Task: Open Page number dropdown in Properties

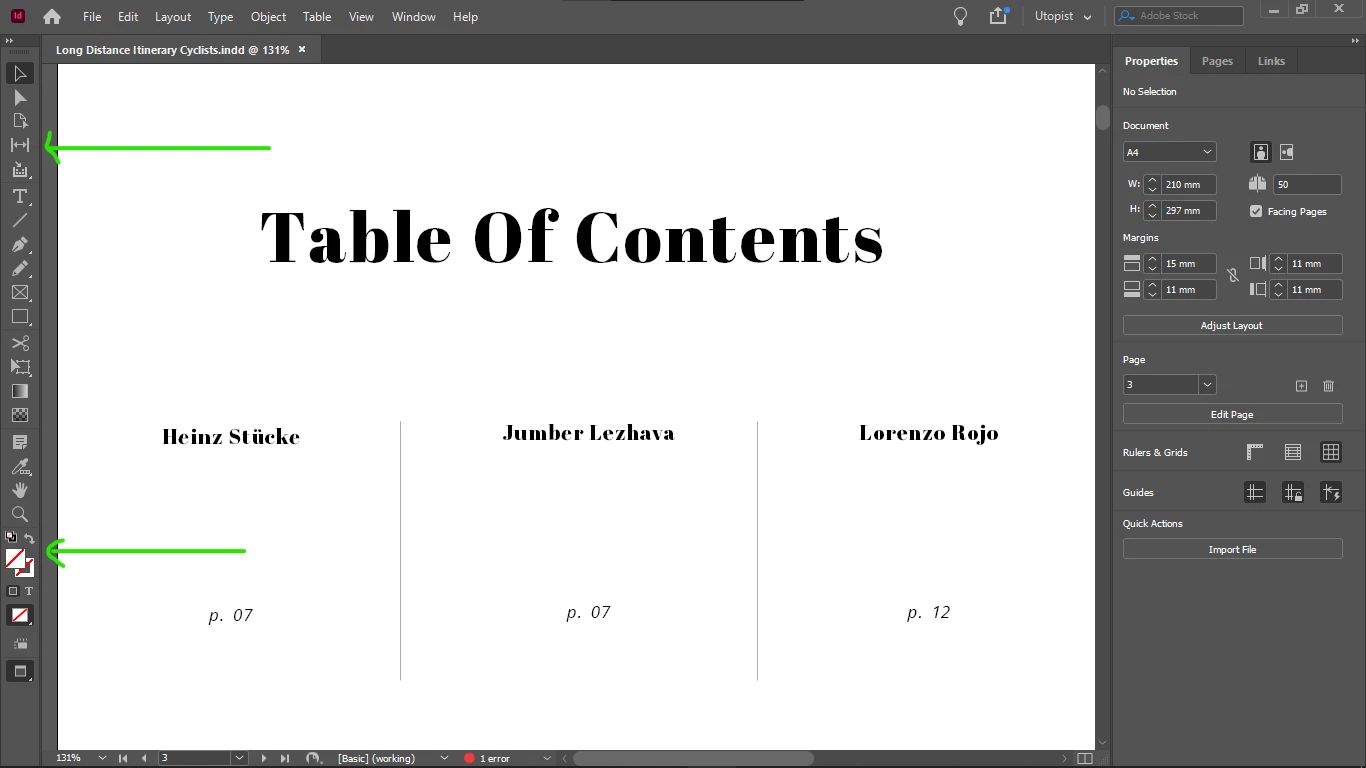Action: [1207, 385]
